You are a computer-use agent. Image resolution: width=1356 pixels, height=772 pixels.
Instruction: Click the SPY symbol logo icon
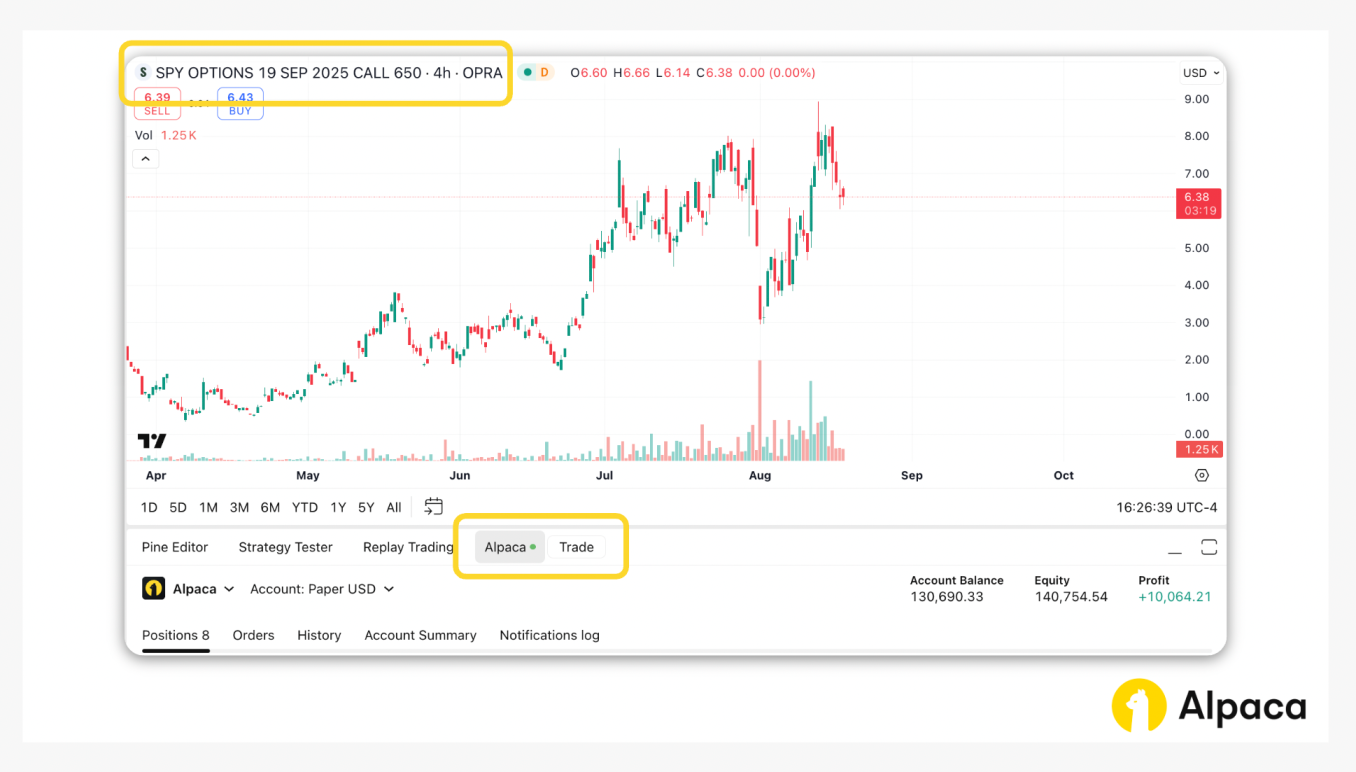point(143,73)
